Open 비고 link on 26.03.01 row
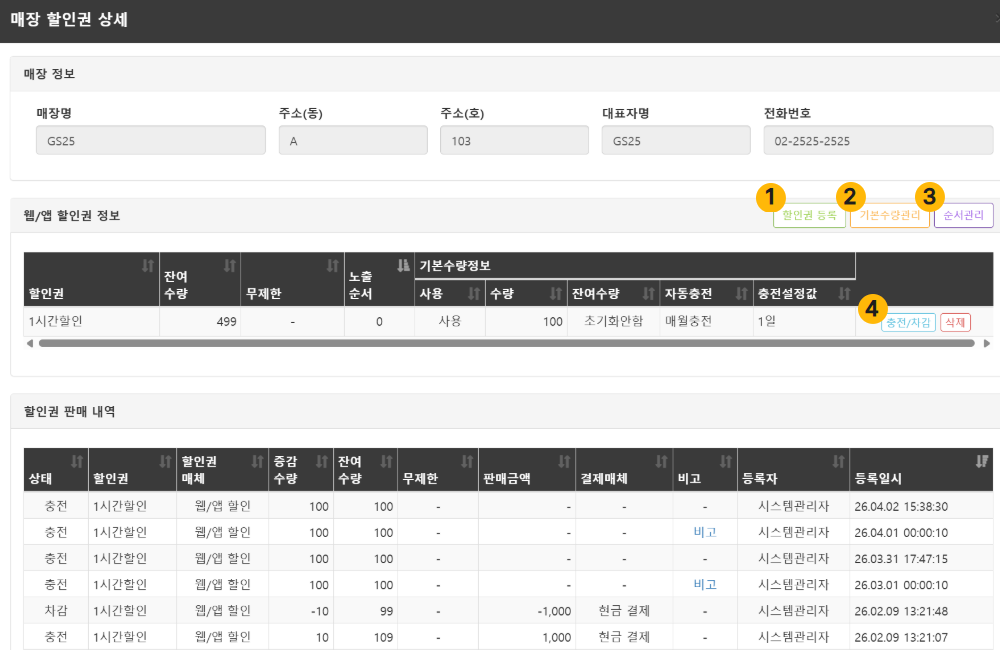1000x650 pixels. (705, 584)
